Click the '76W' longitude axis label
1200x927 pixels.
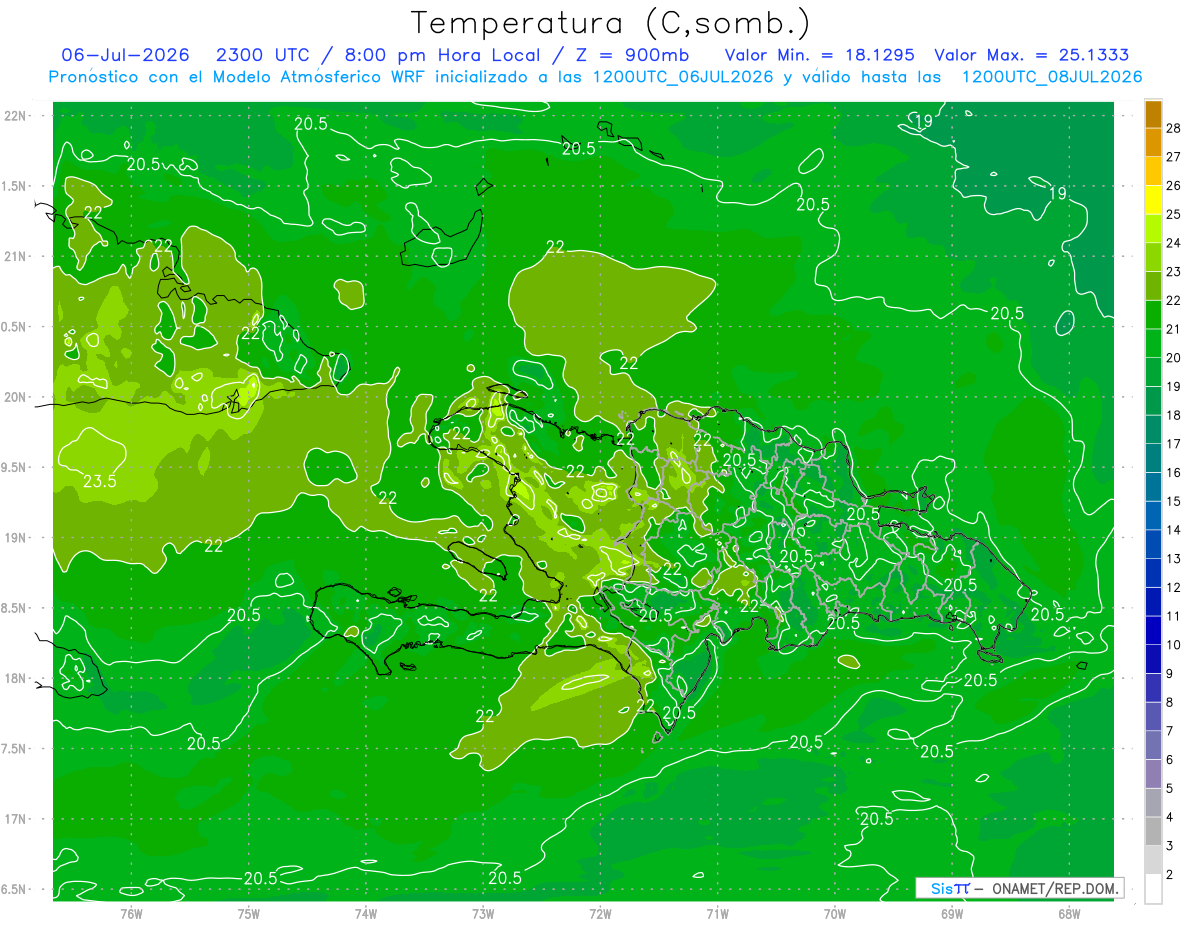[x=131, y=913]
